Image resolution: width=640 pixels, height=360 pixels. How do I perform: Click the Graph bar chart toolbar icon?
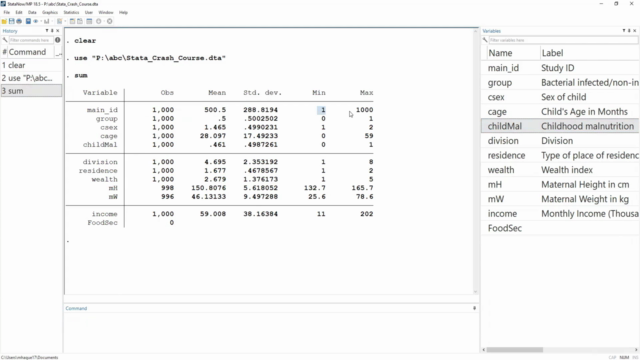point(47,21)
